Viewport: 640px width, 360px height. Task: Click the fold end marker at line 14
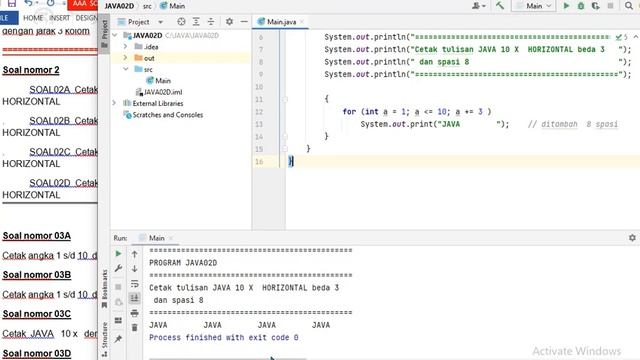pos(285,136)
